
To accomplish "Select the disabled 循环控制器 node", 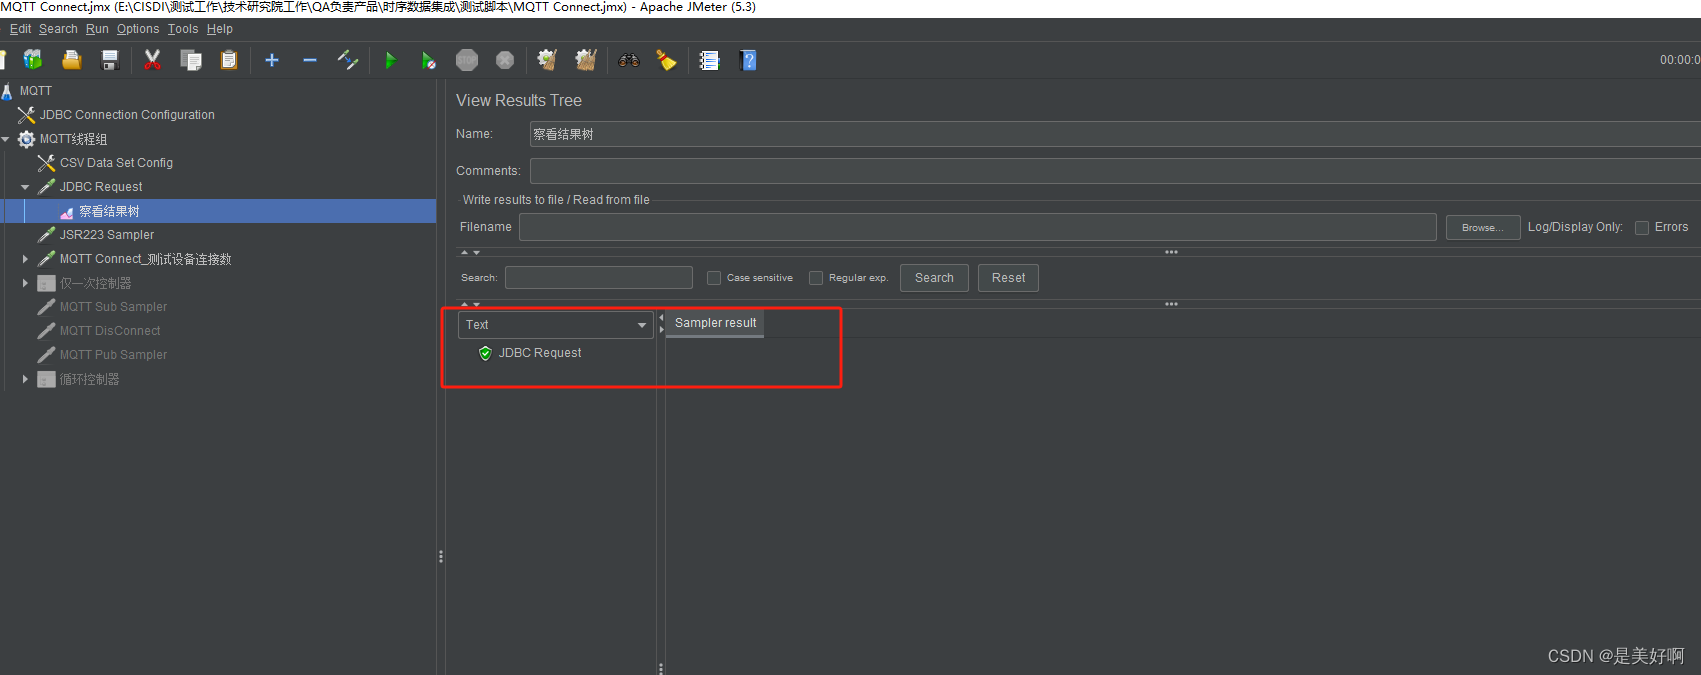I will (x=89, y=379).
